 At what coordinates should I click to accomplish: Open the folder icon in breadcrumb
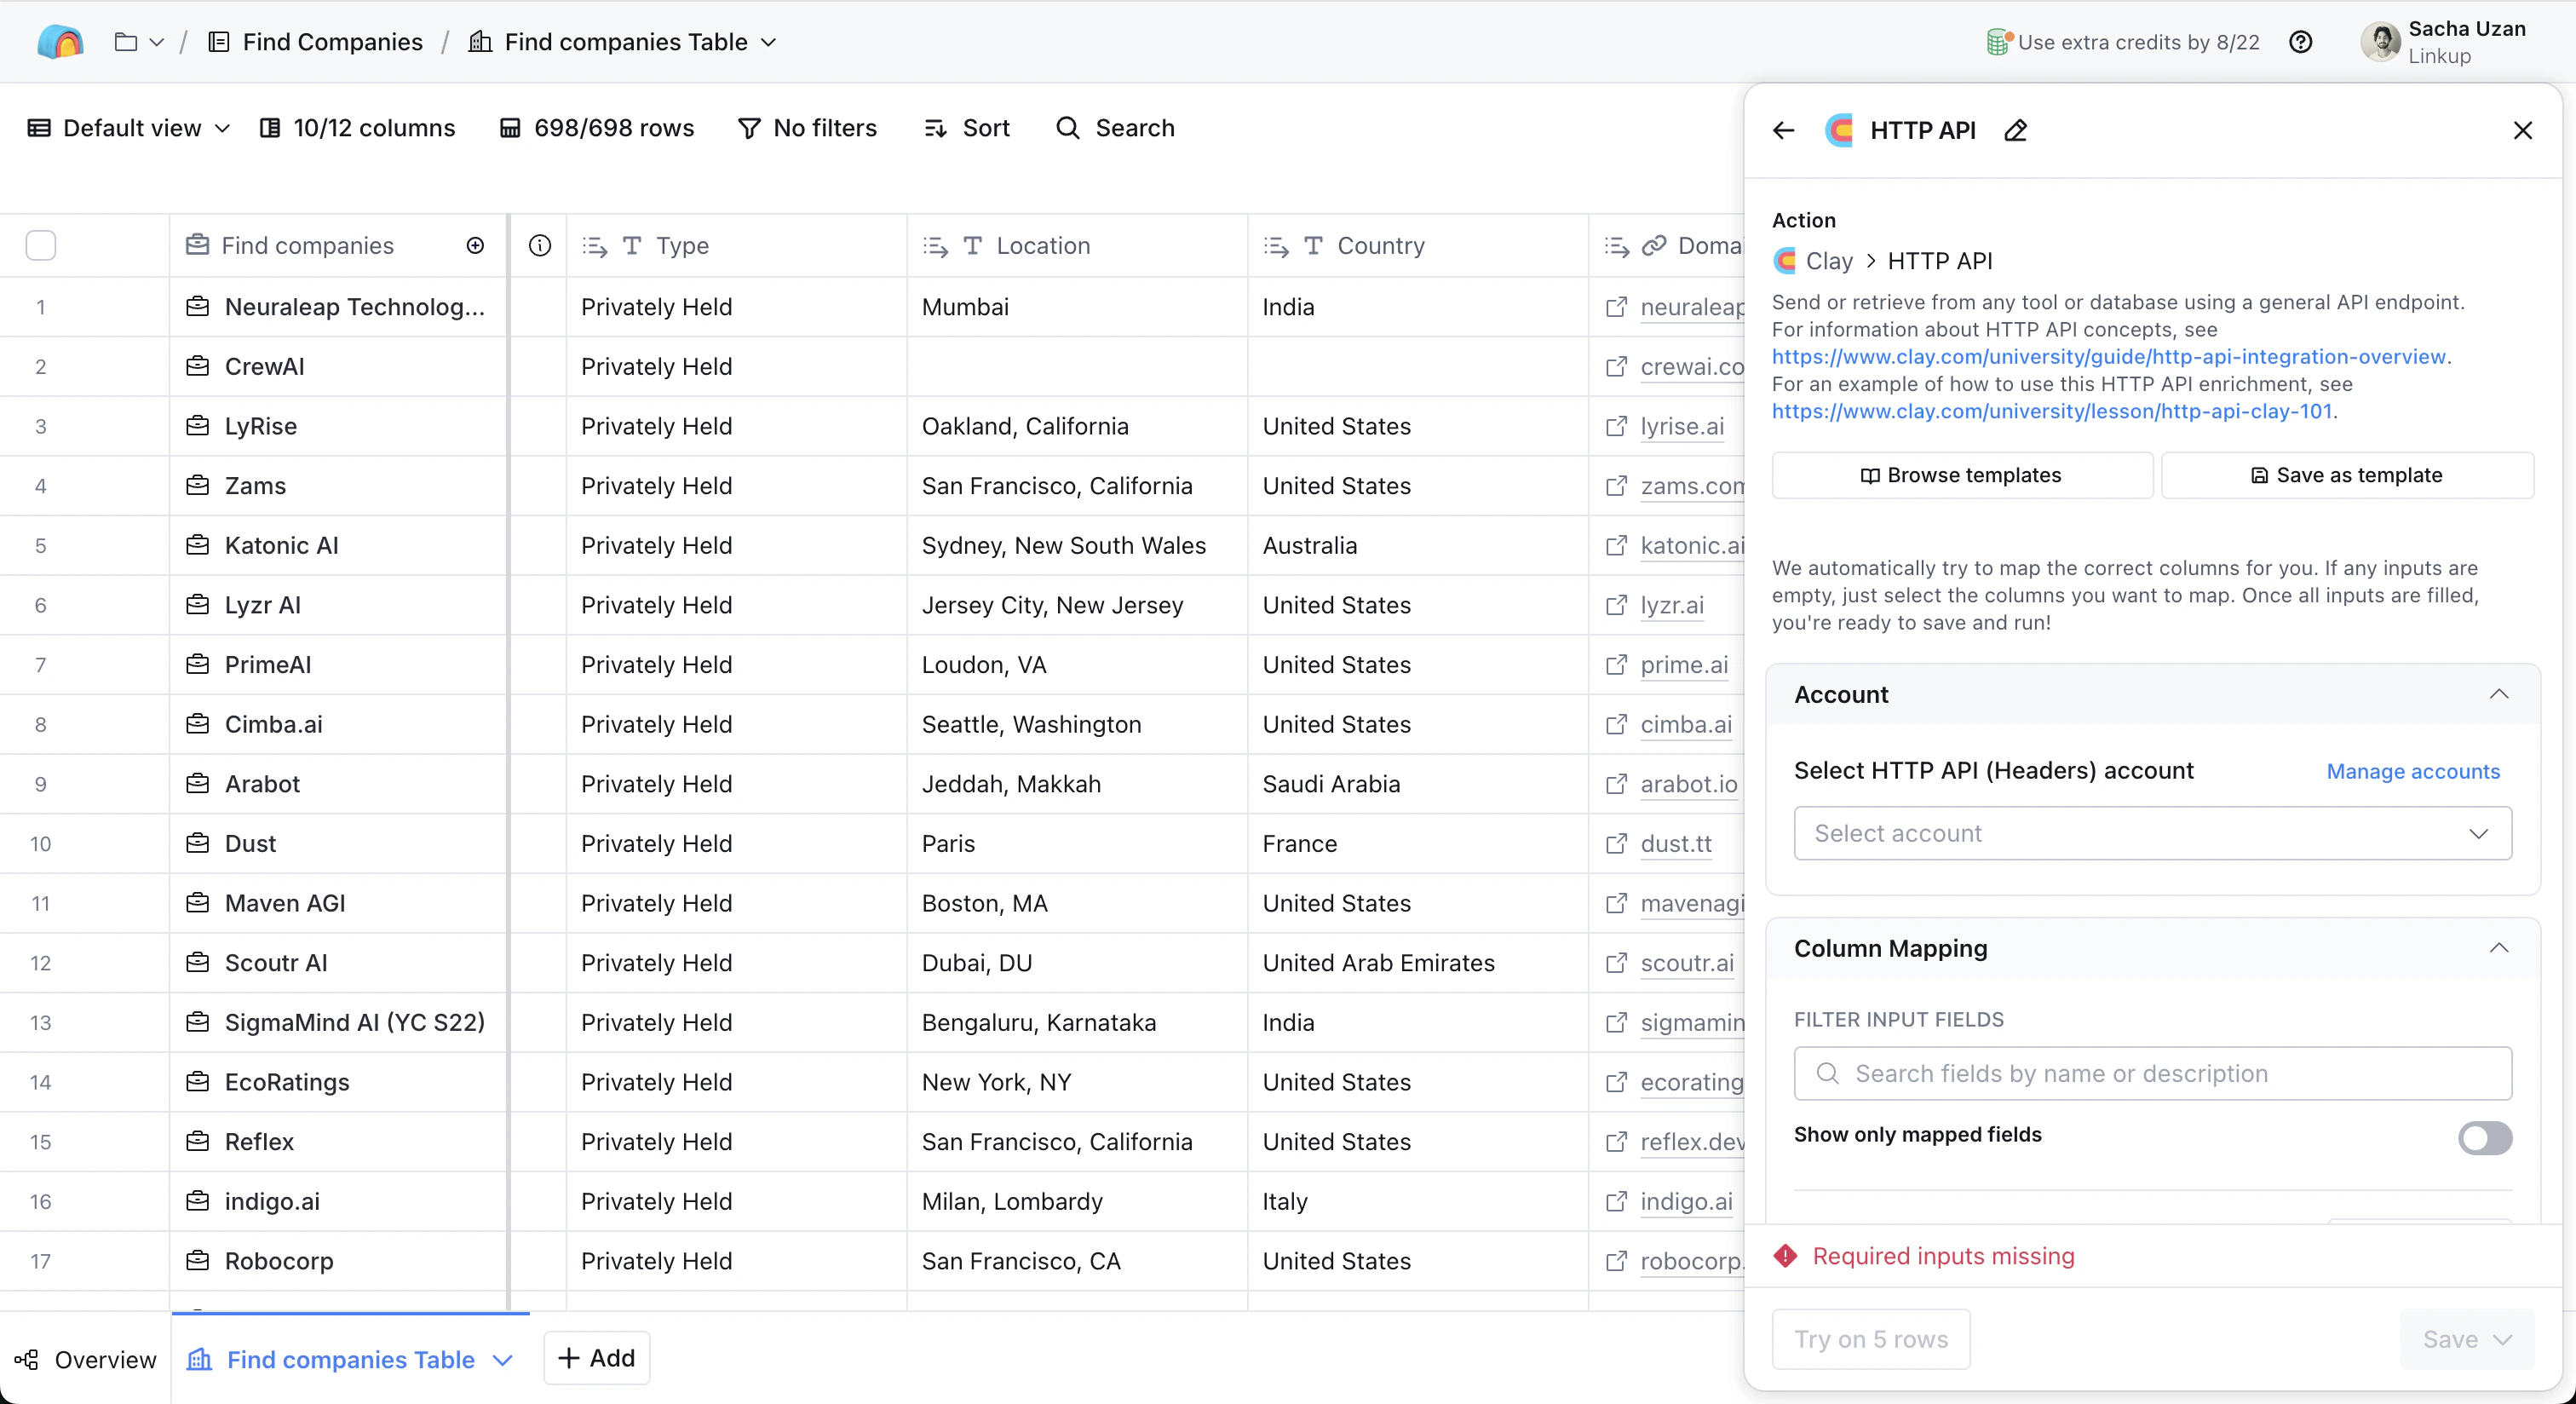click(126, 42)
